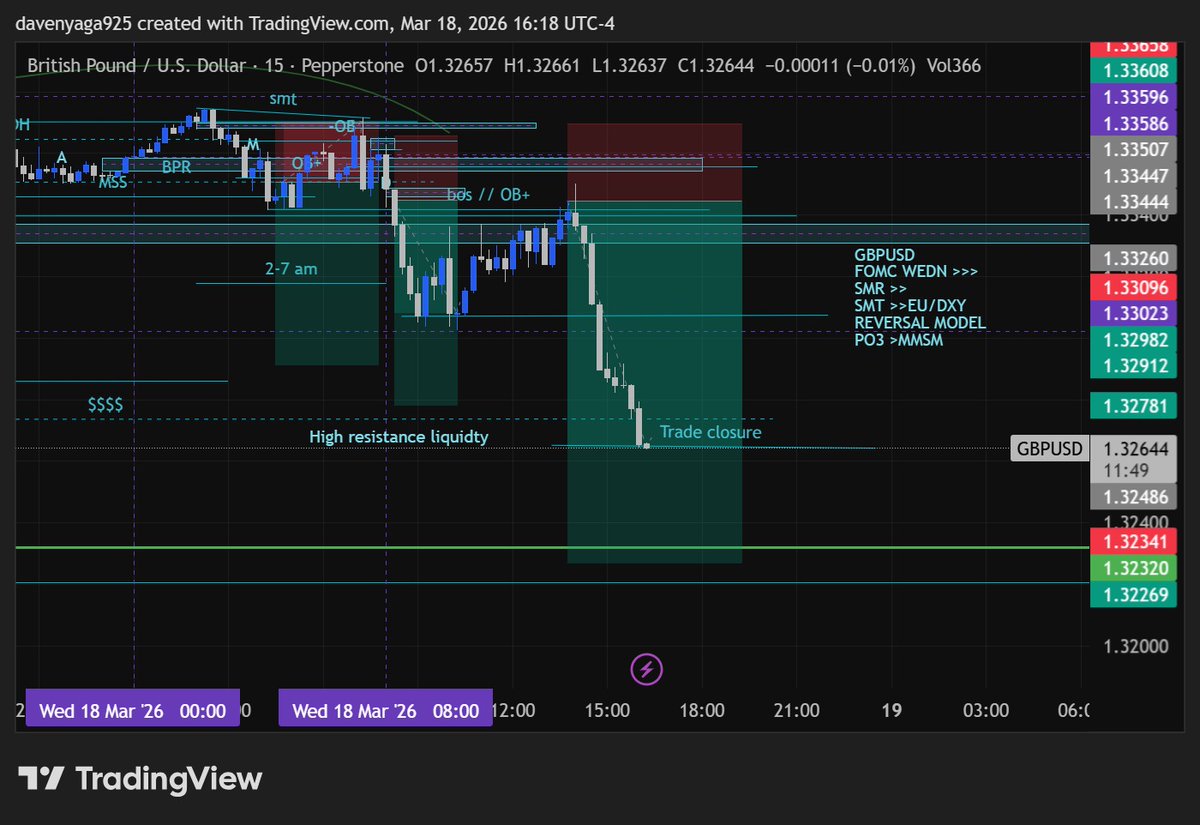Select the REVERSAL MODEL note line

[920, 323]
